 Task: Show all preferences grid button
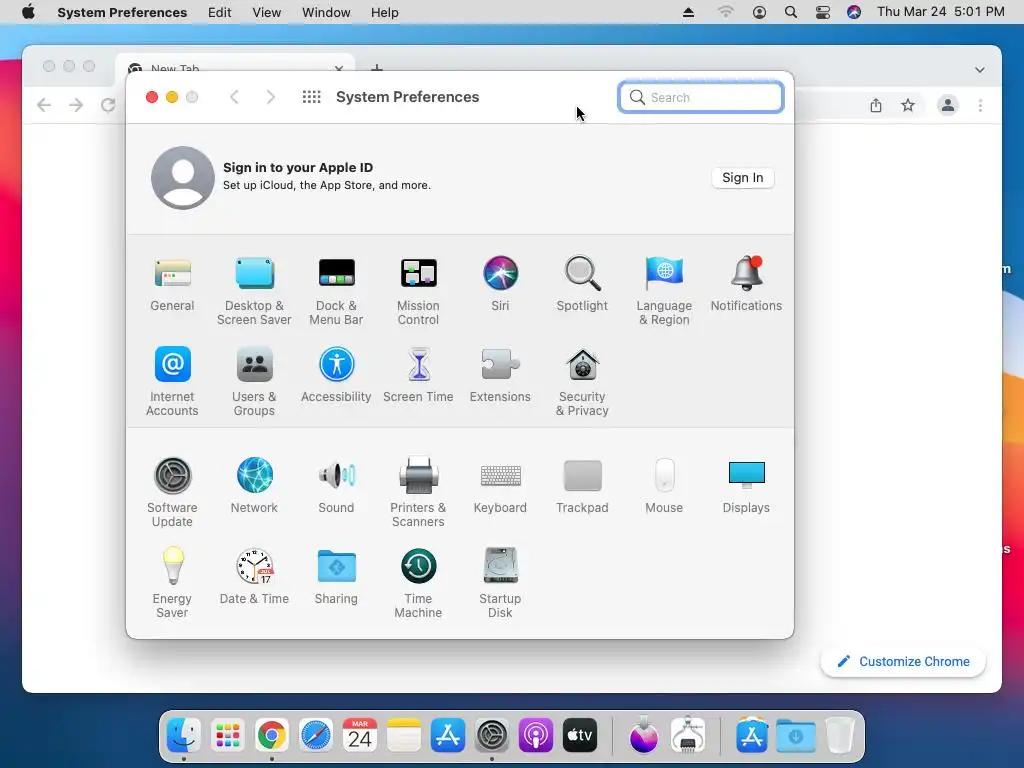click(x=312, y=97)
